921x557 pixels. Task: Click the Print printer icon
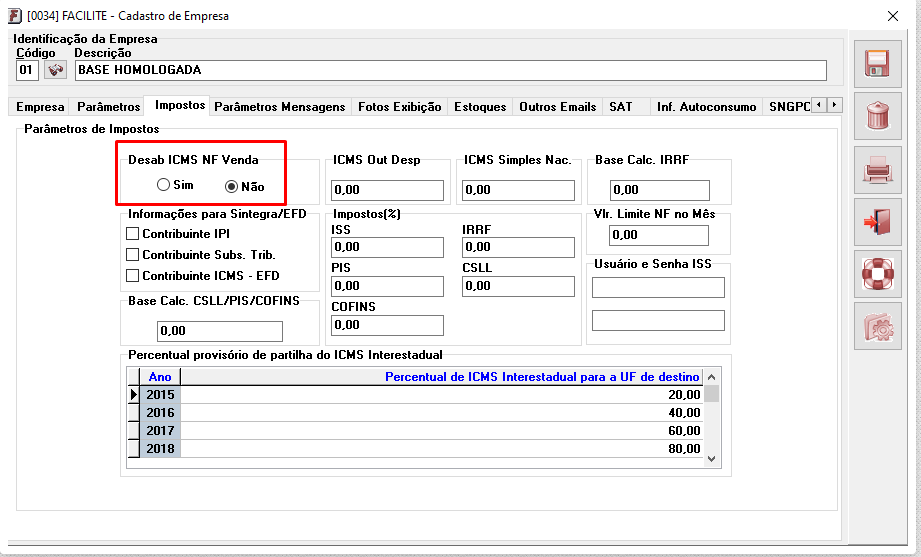(x=878, y=170)
